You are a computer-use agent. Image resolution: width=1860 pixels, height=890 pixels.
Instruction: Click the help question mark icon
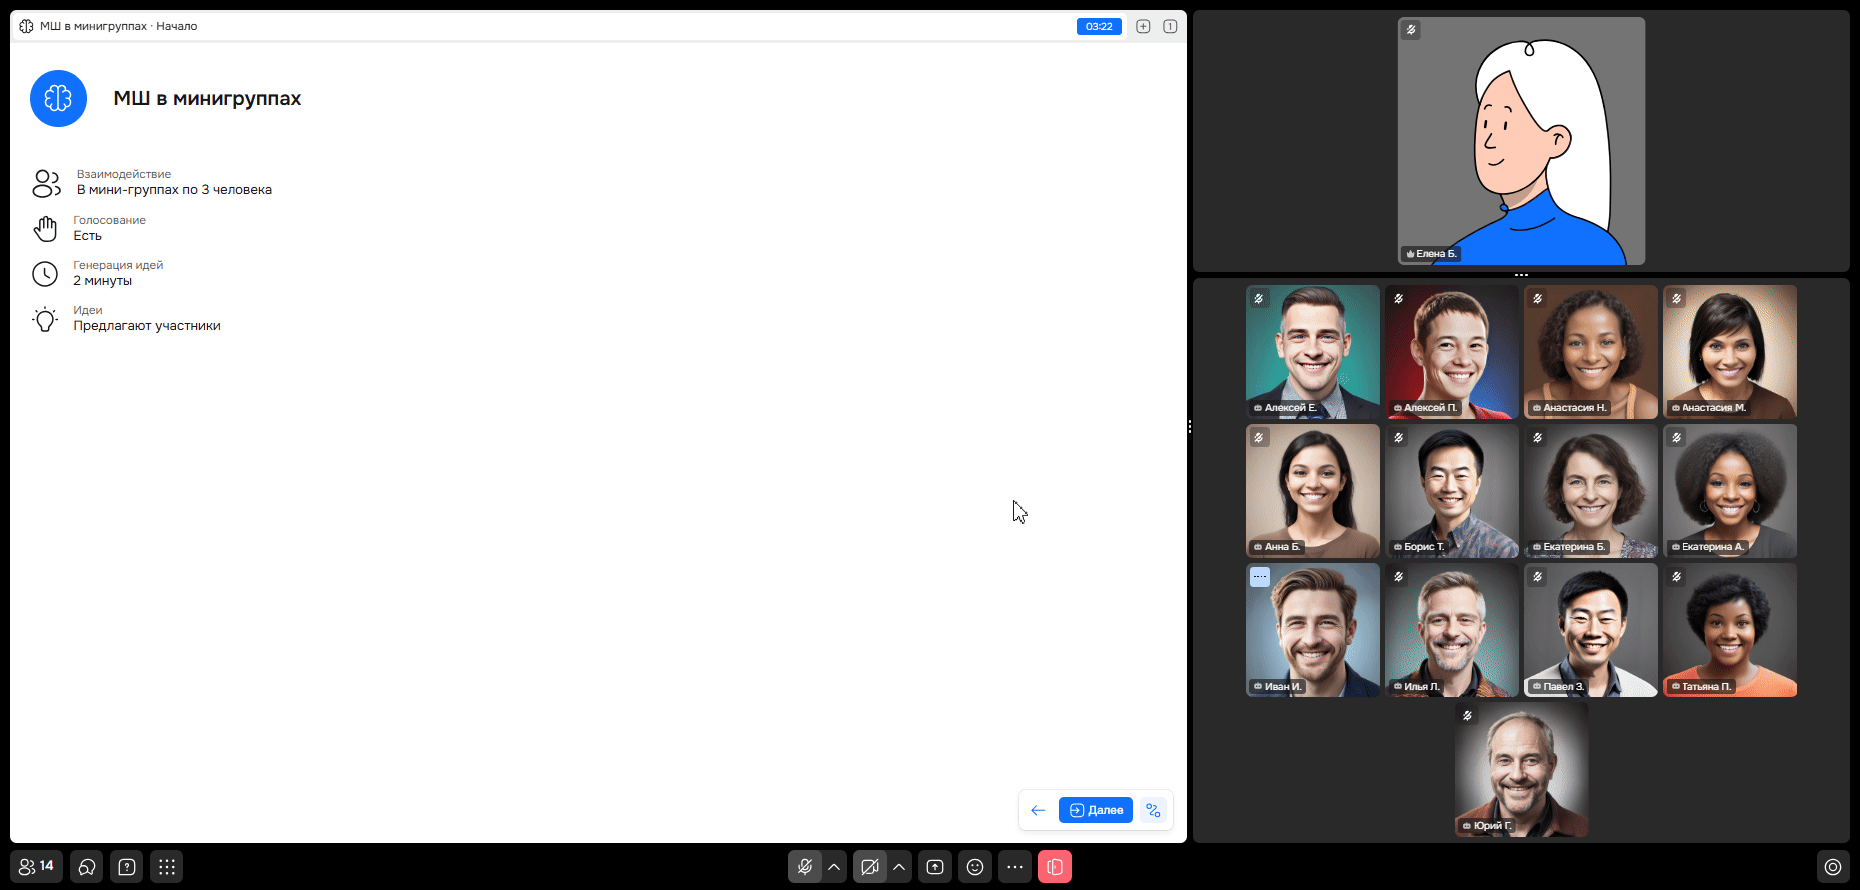click(127, 867)
